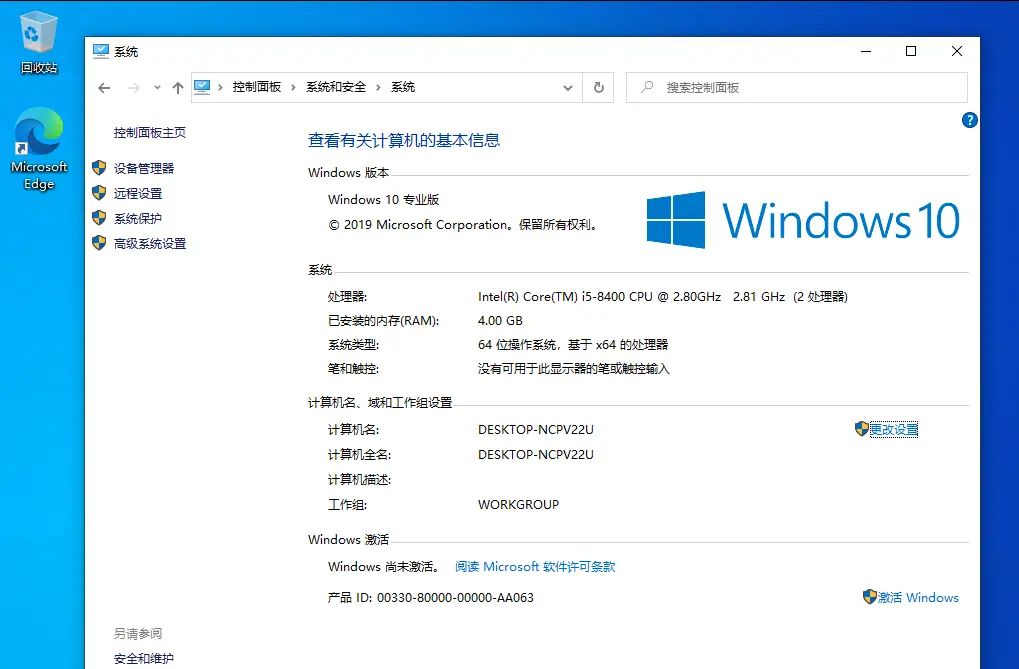
Task: Click the computer icon in the address bar
Action: 202,87
